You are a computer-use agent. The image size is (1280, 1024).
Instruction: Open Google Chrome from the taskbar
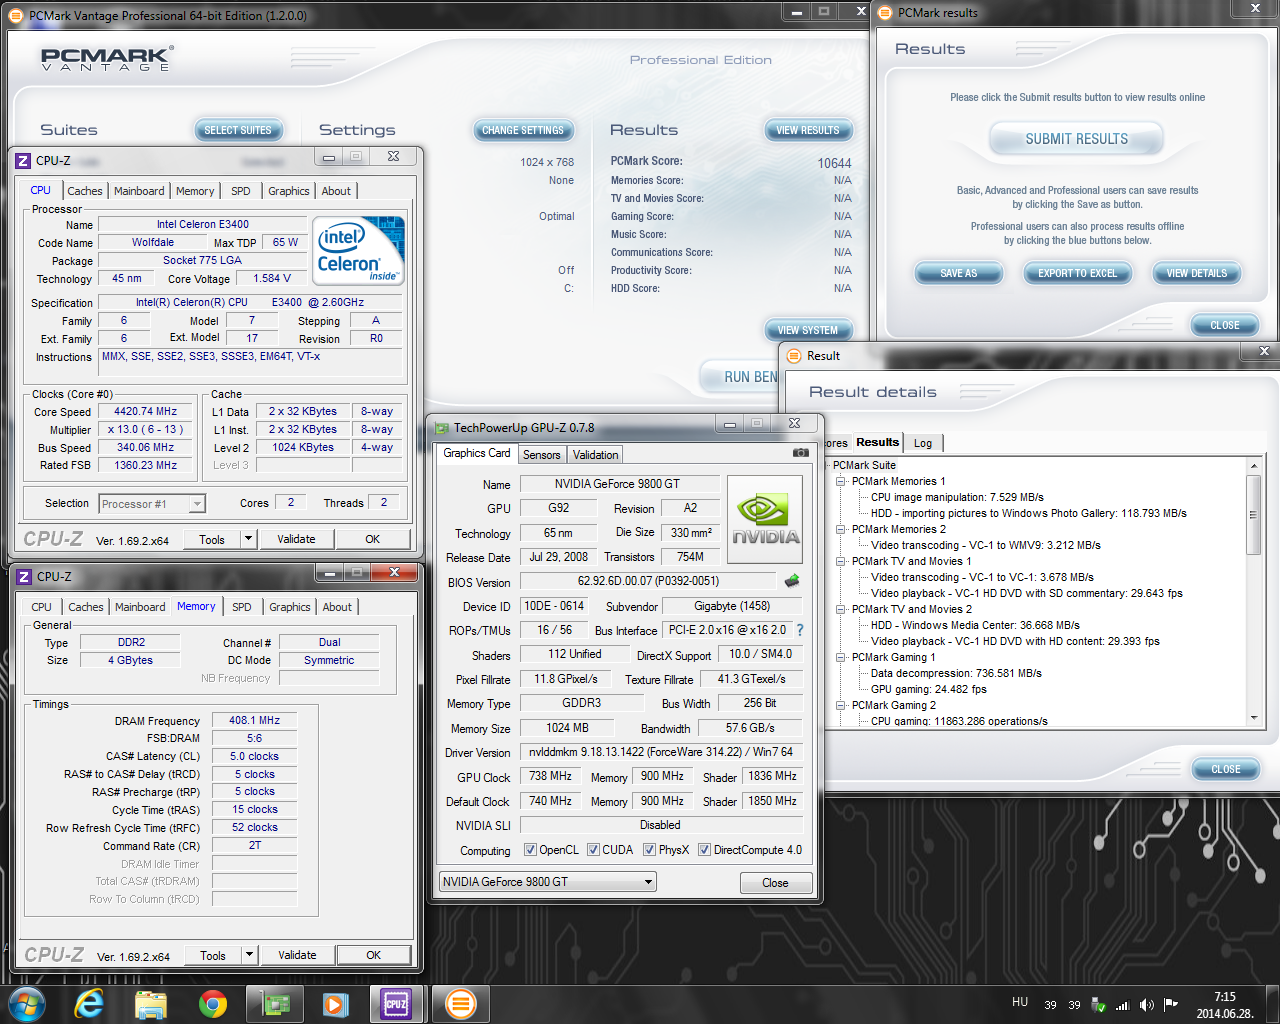click(x=212, y=1004)
